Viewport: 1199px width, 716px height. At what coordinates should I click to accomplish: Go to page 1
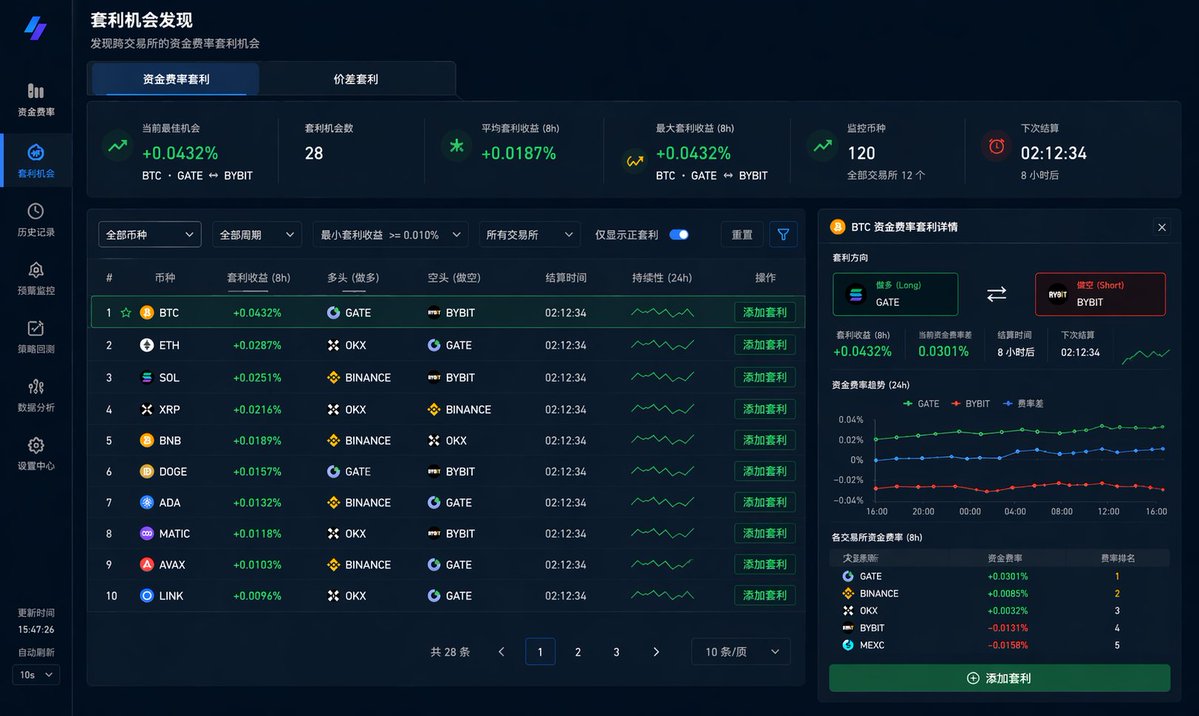coord(540,652)
